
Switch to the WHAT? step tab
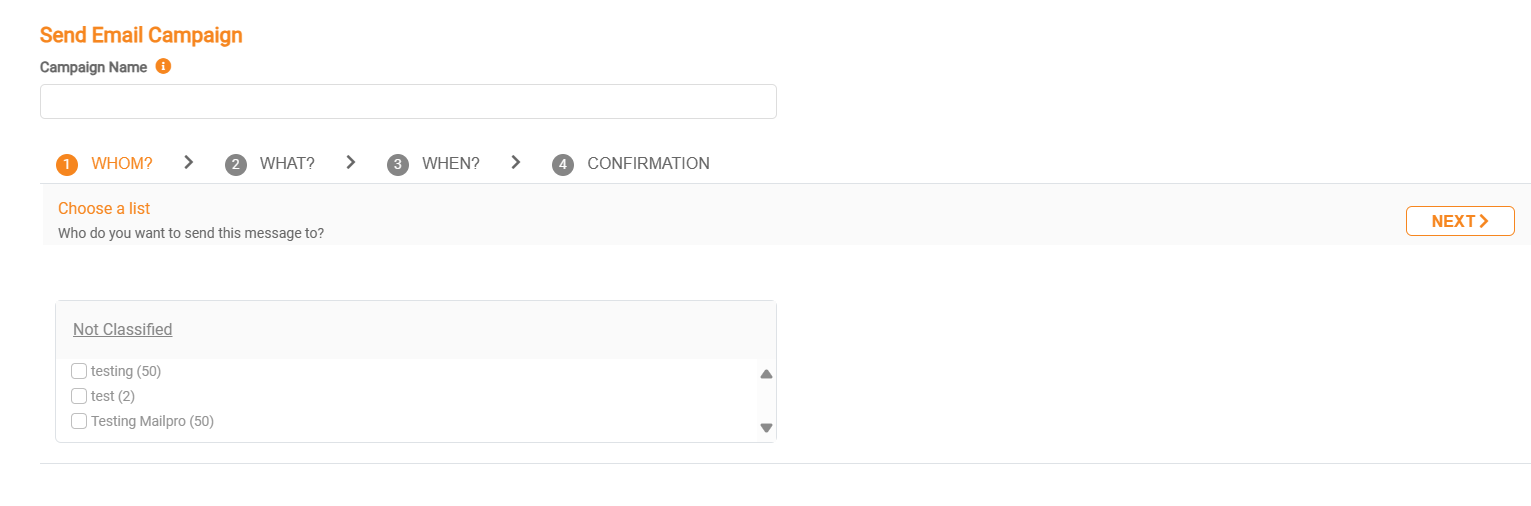(x=287, y=164)
